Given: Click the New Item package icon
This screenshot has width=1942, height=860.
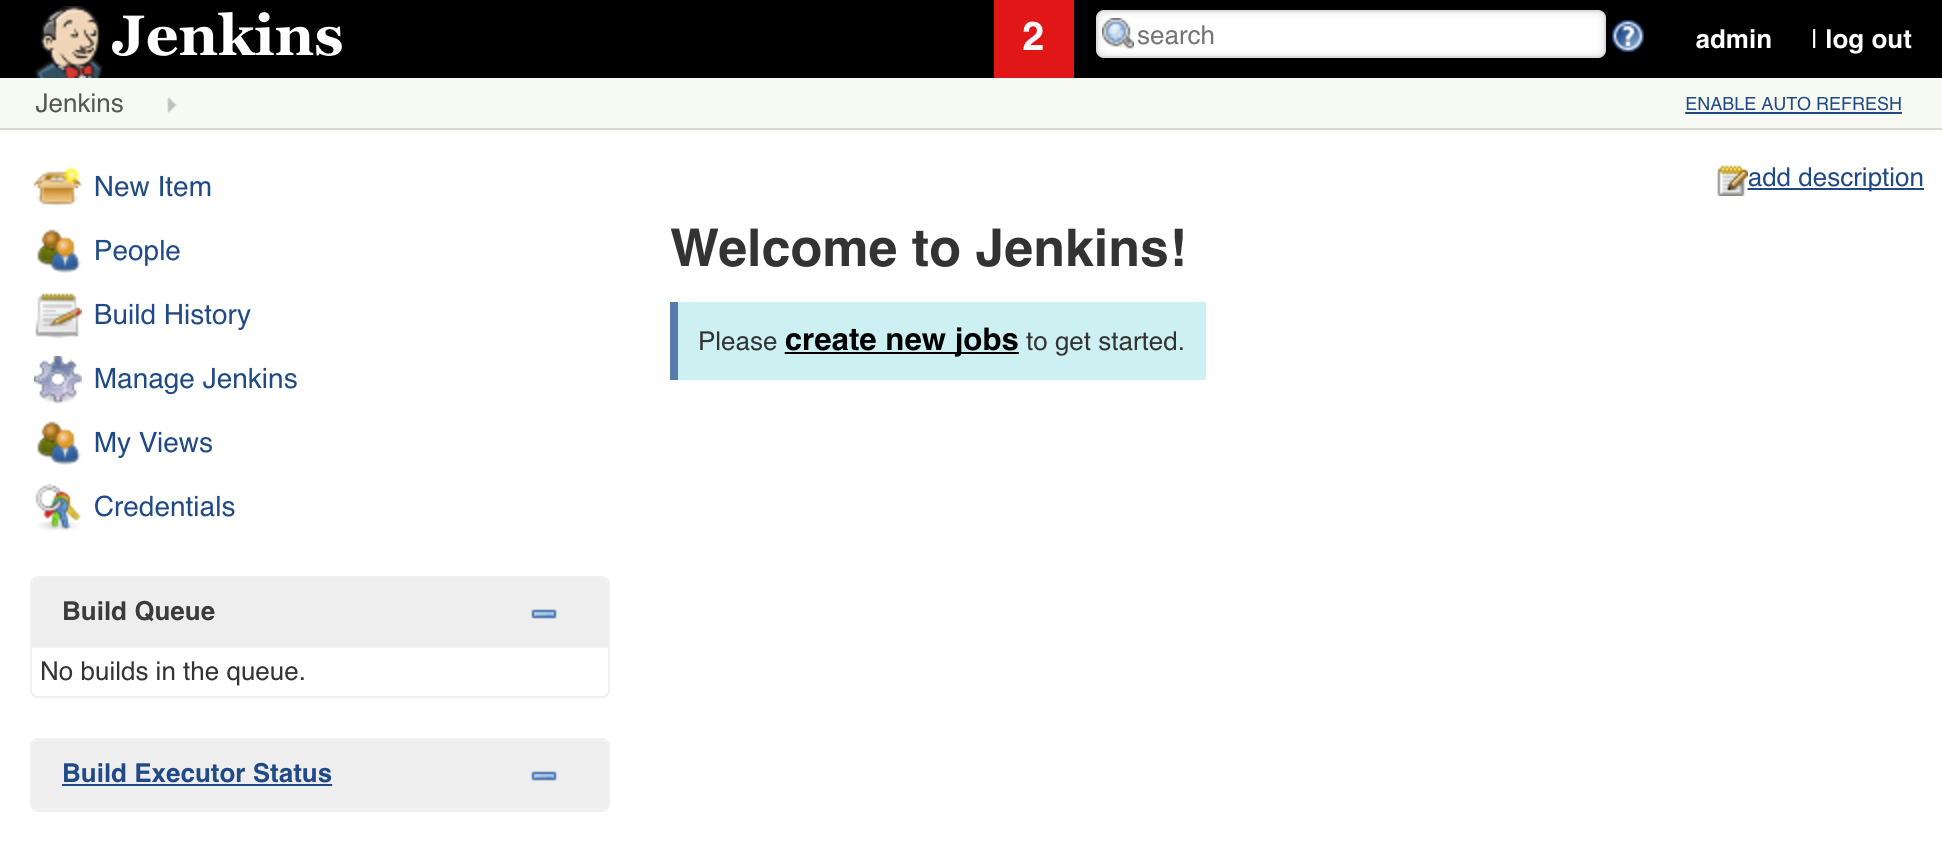Looking at the screenshot, I should [57, 186].
